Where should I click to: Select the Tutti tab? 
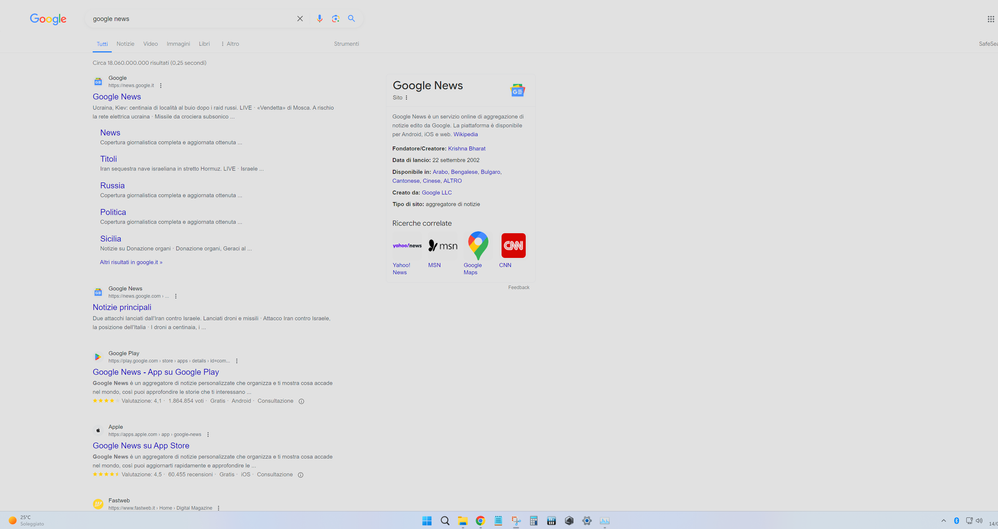(102, 44)
